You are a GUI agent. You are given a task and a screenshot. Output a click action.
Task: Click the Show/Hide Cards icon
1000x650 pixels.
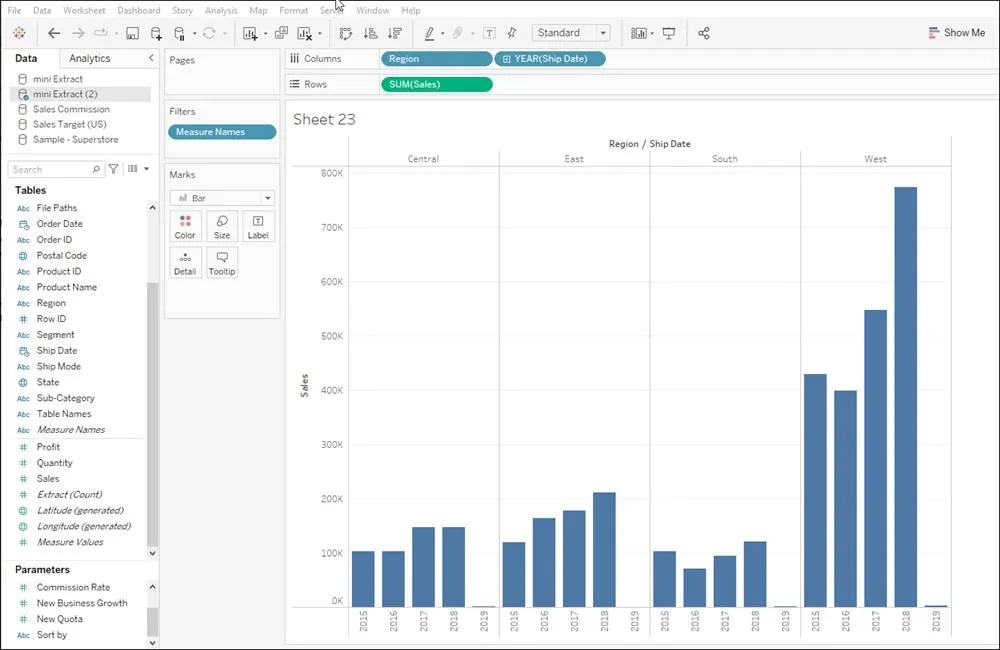point(638,33)
